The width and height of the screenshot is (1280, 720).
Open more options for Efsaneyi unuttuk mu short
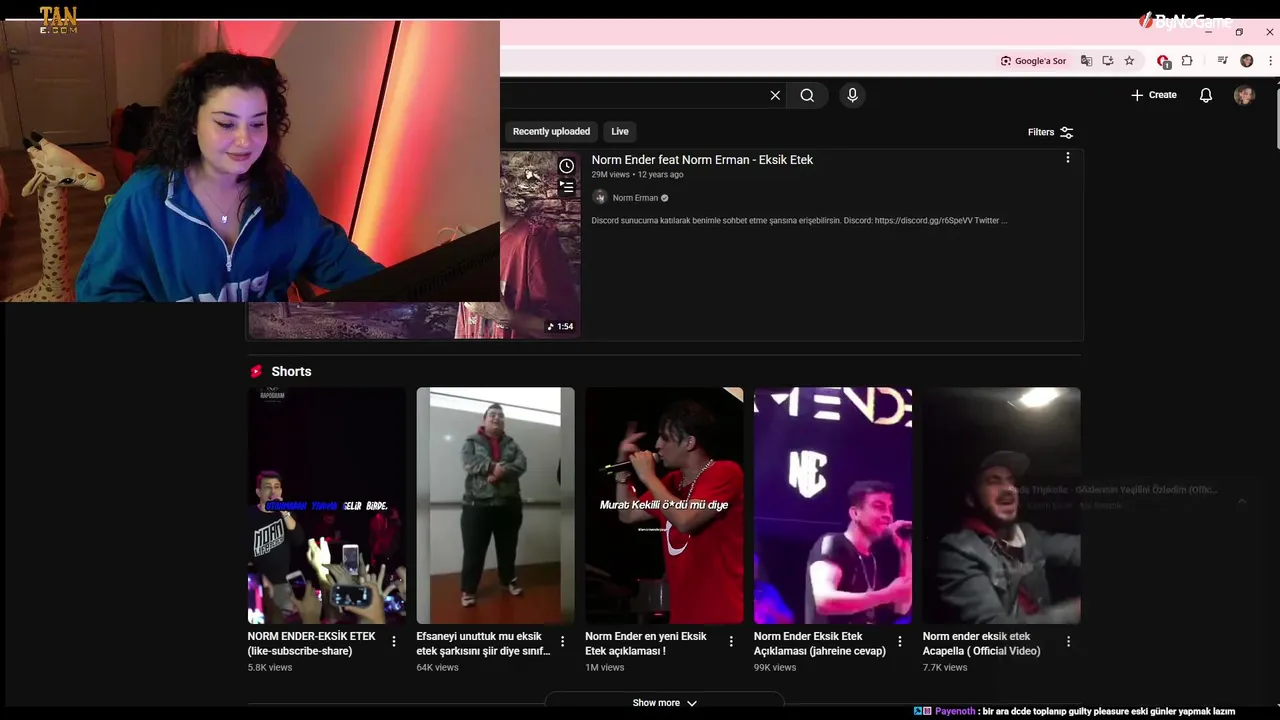(563, 642)
